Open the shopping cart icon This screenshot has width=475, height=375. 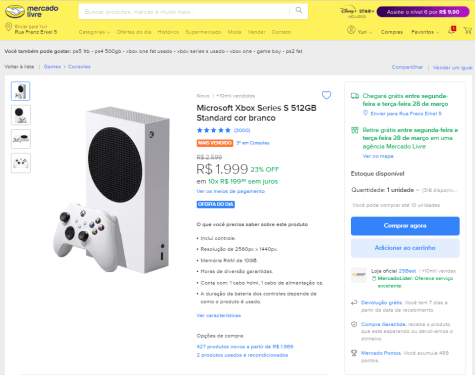[468, 31]
